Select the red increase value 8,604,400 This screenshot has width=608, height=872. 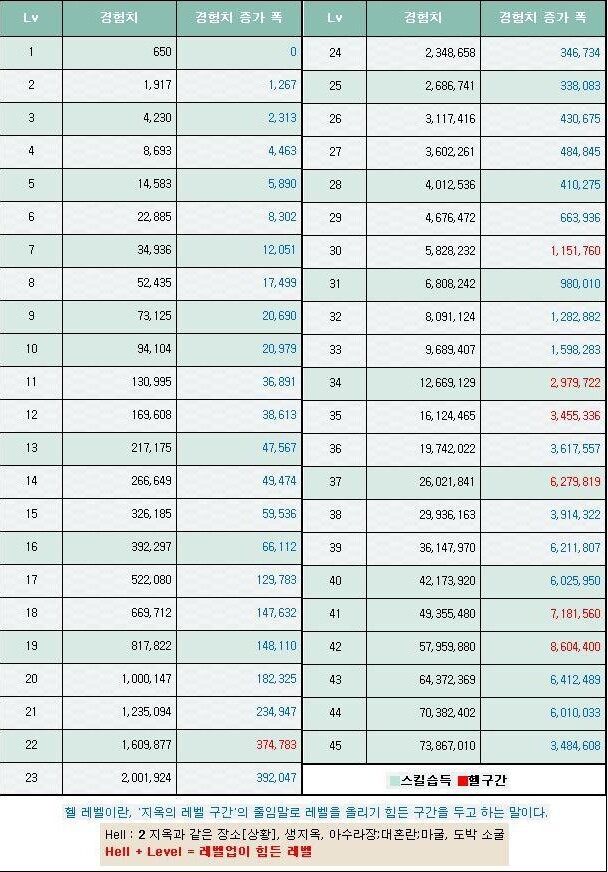point(575,647)
